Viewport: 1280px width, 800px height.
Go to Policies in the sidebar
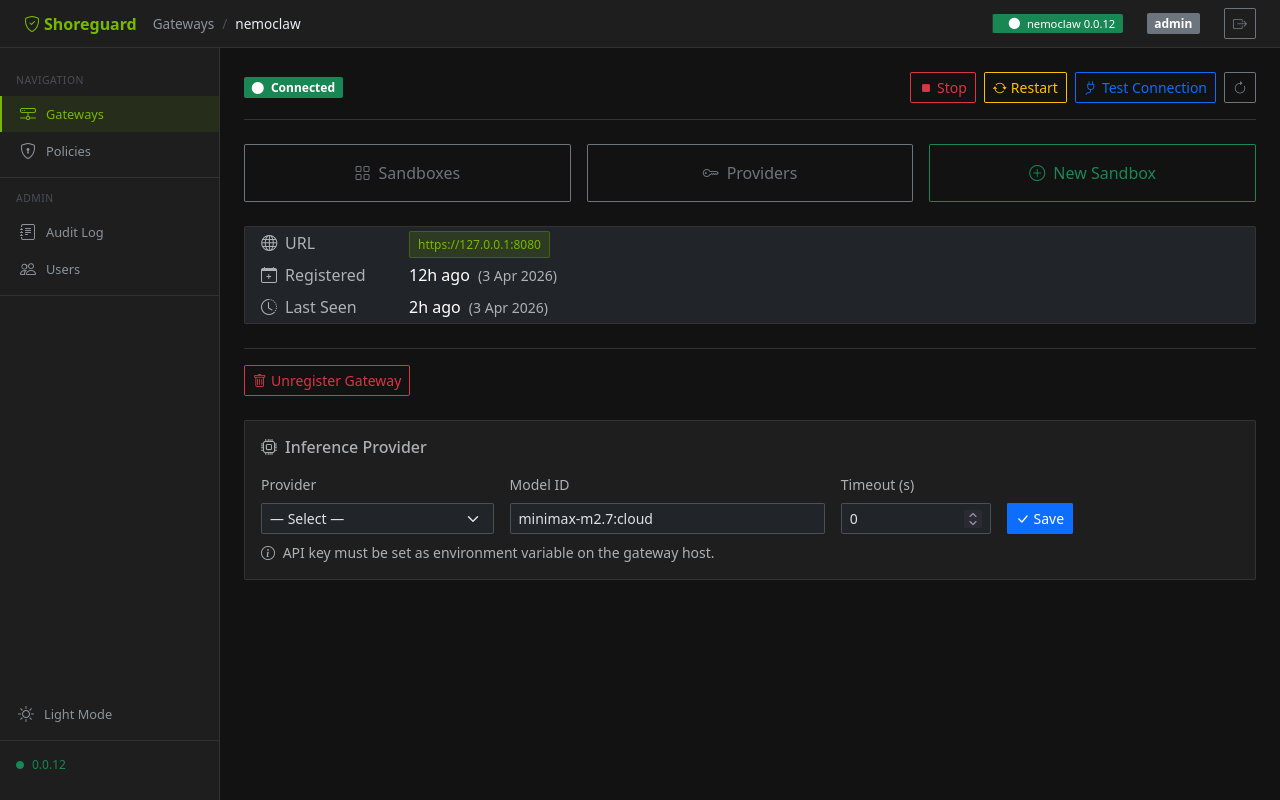coord(68,151)
